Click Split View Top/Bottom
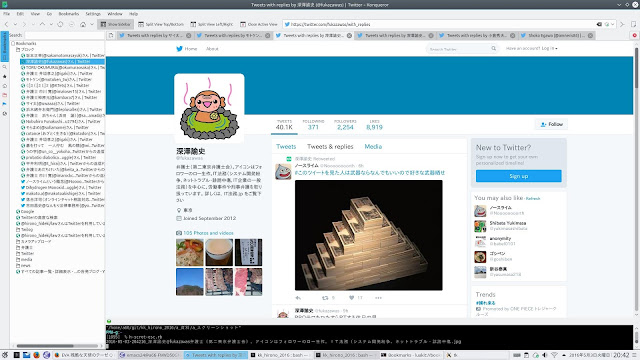This screenshot has height=360, width=640. click(161, 24)
